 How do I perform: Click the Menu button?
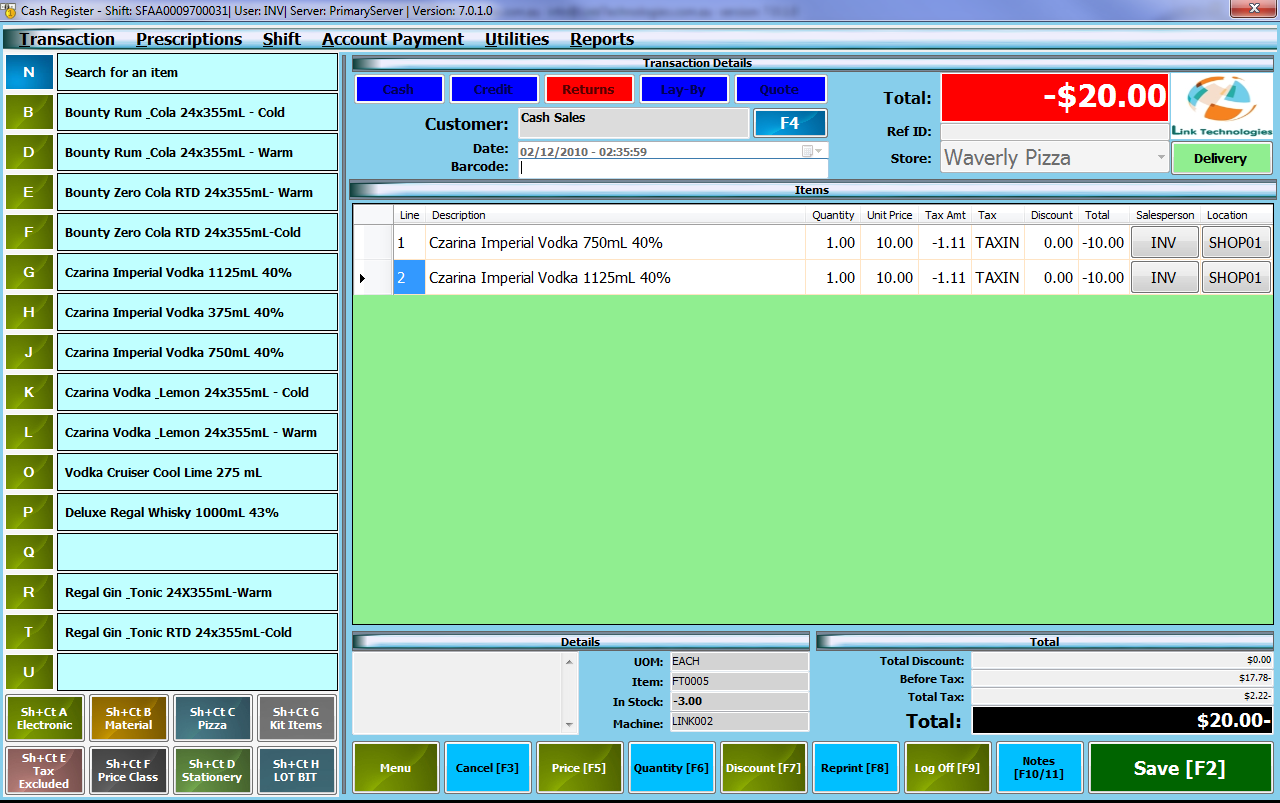tap(396, 768)
